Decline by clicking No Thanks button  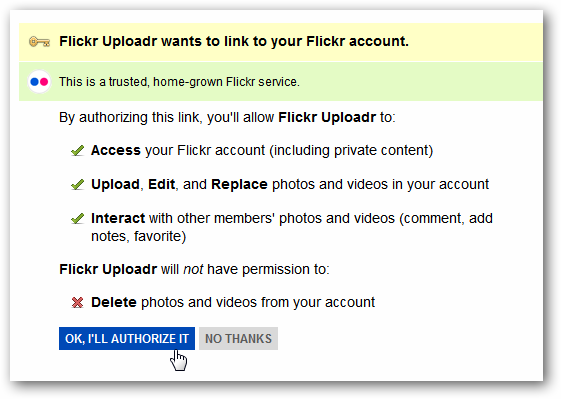(238, 339)
